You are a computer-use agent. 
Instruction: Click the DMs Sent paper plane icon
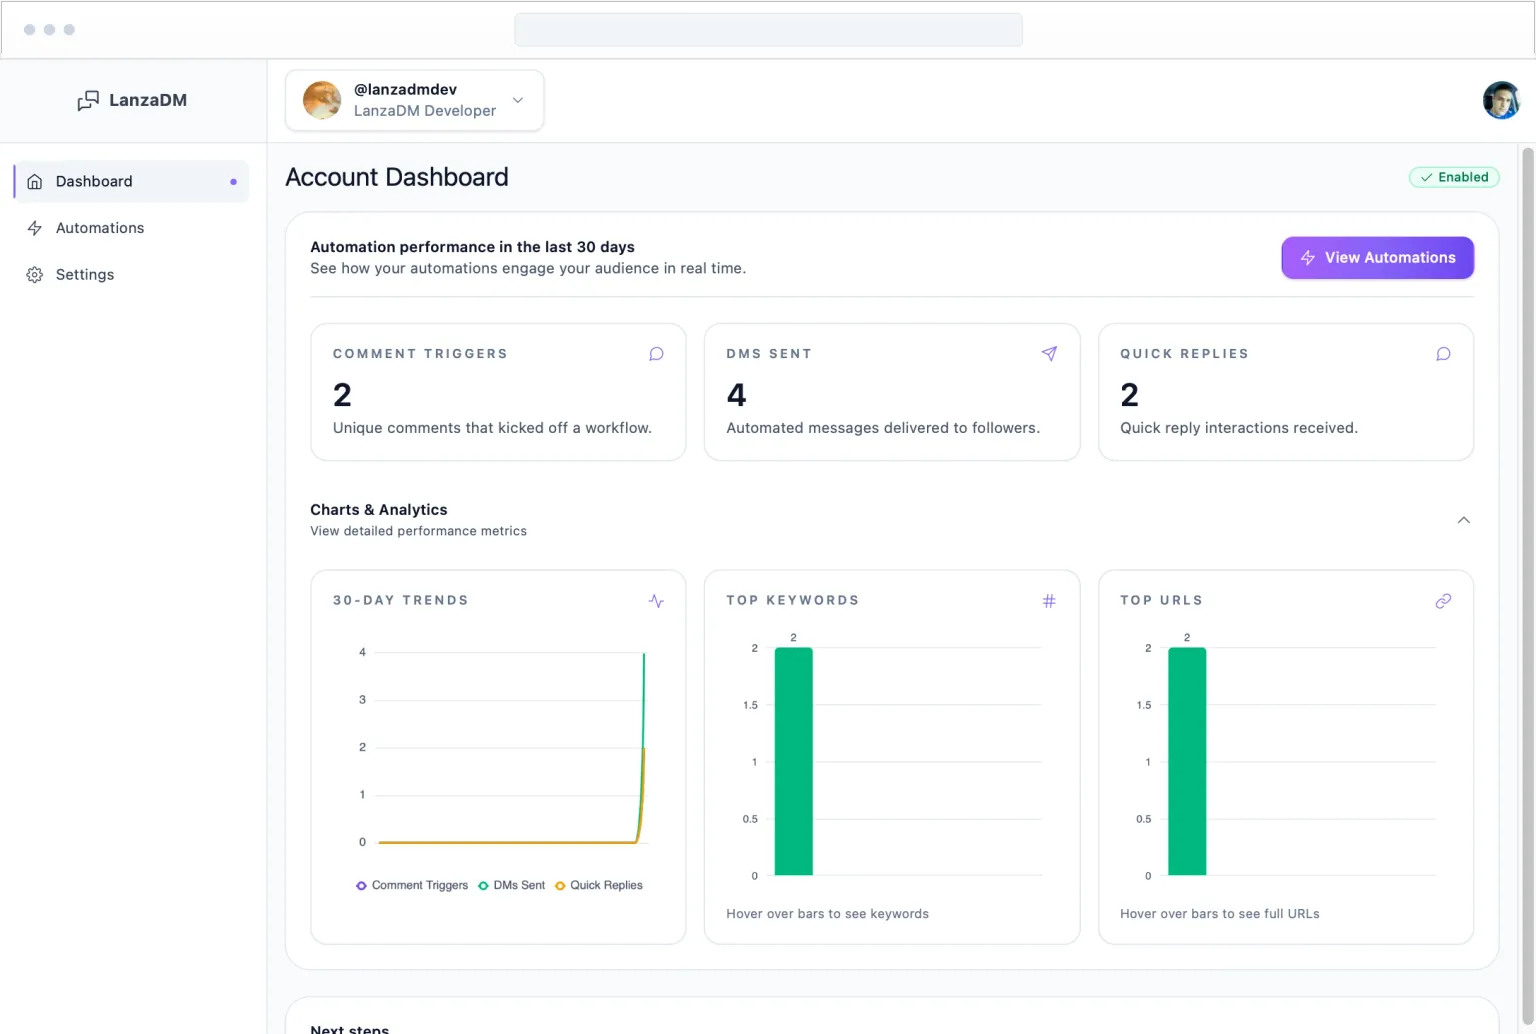(x=1049, y=354)
